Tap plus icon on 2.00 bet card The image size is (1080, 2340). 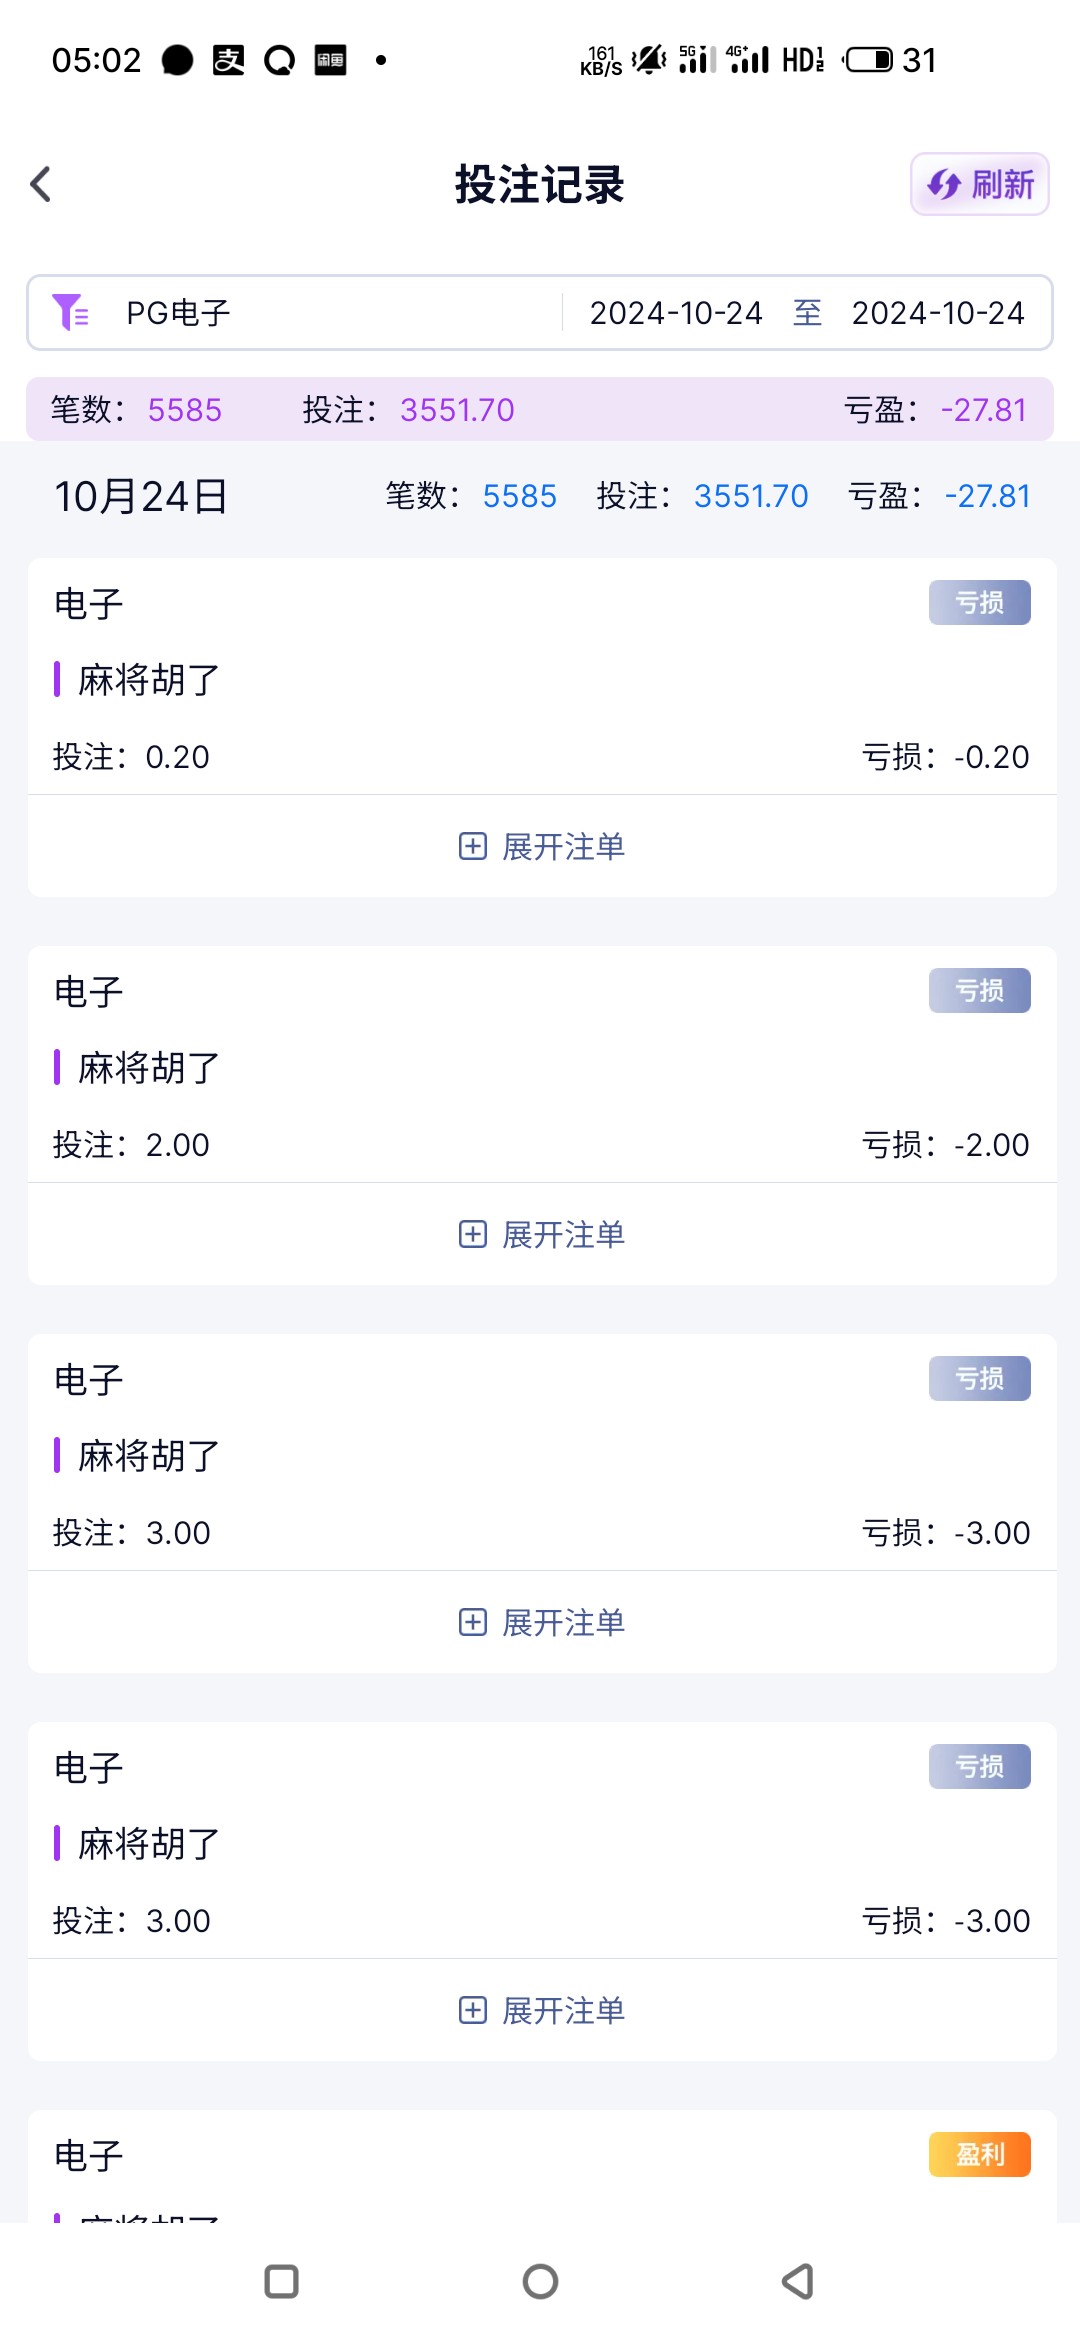[473, 1235]
